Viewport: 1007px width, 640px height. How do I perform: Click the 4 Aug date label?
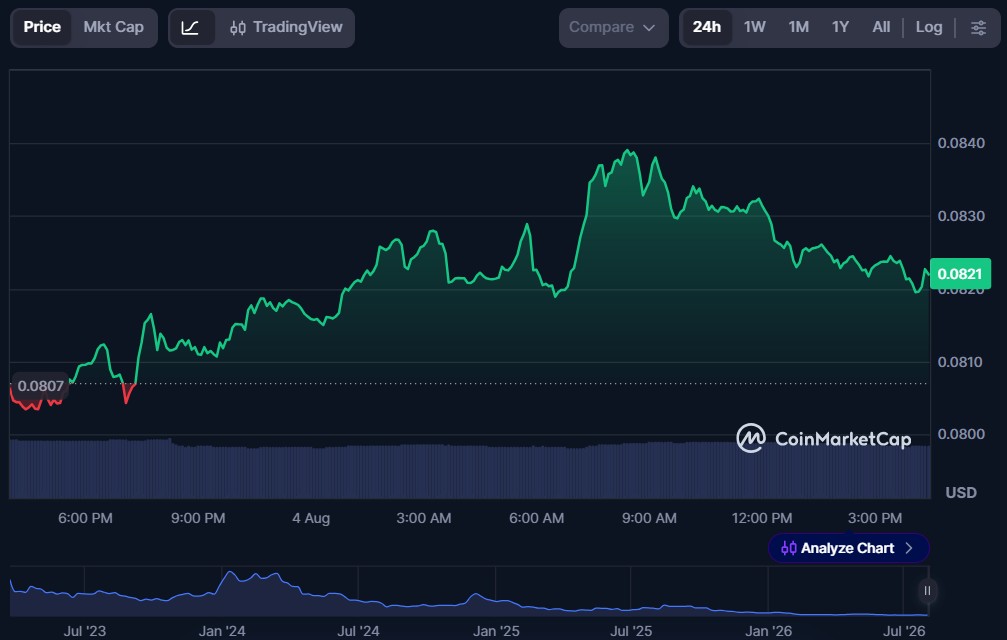click(311, 518)
